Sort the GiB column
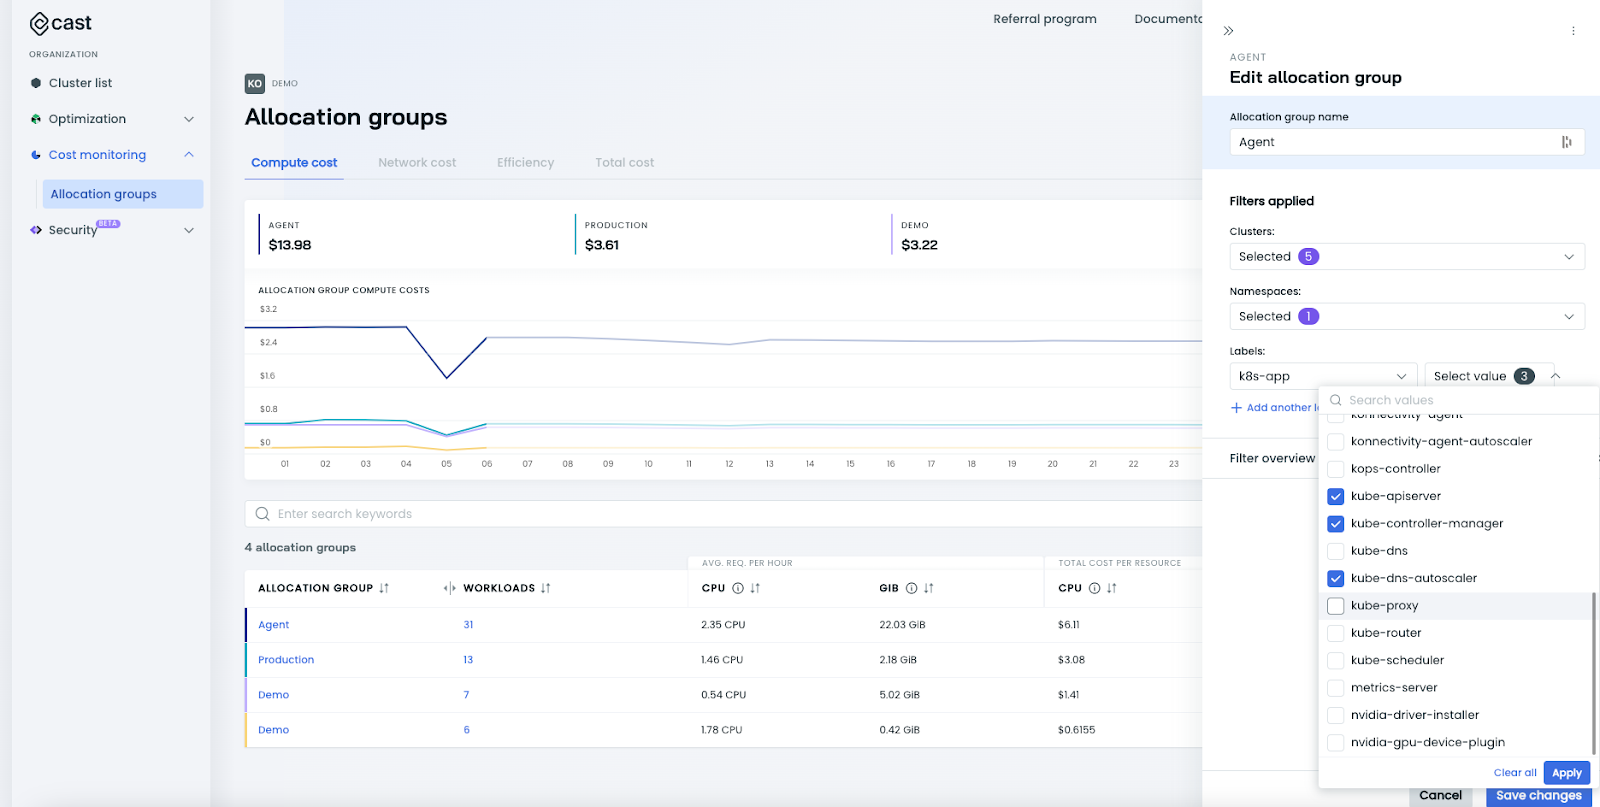Image resolution: width=1600 pixels, height=807 pixels. click(929, 588)
